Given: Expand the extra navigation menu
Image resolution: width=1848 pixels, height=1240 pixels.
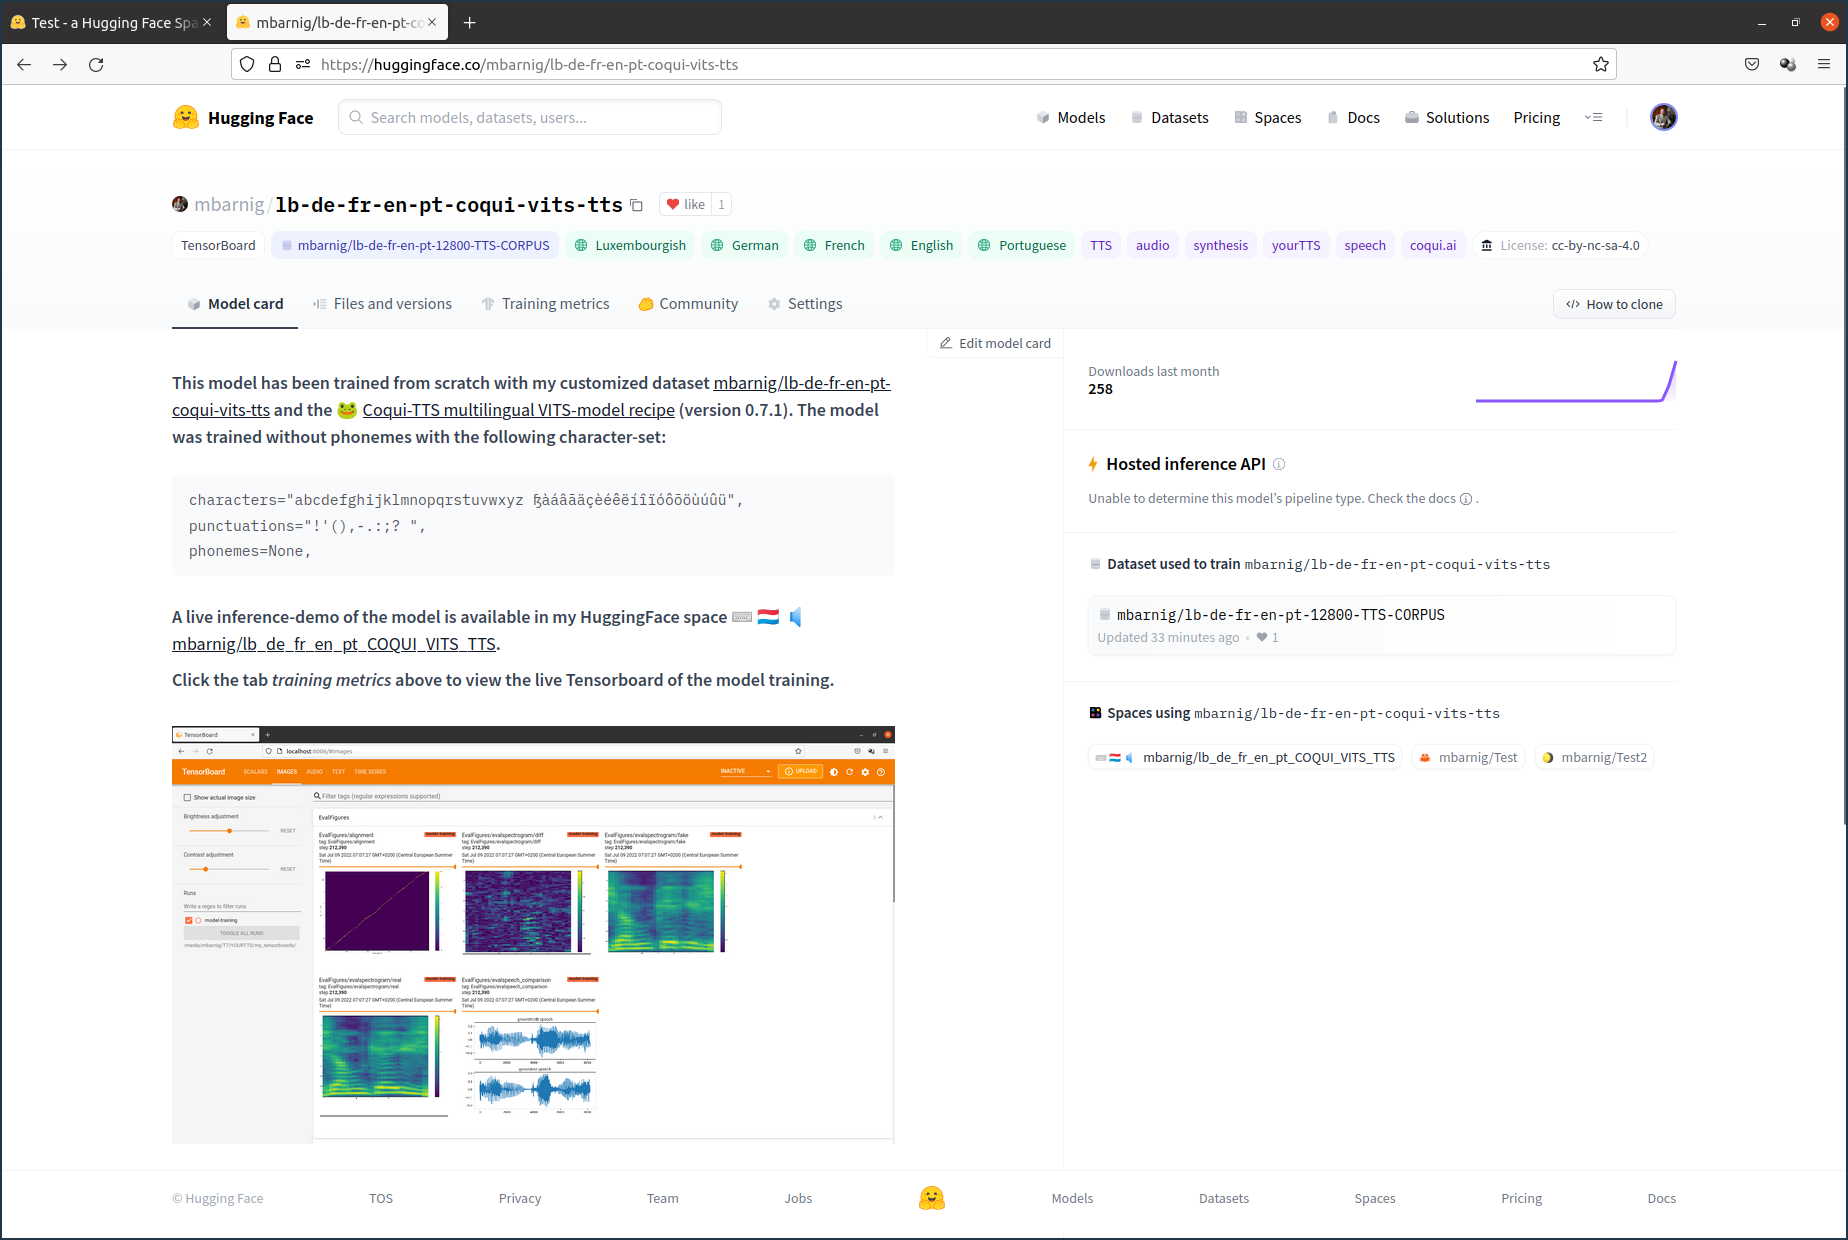Looking at the screenshot, I should 1594,118.
